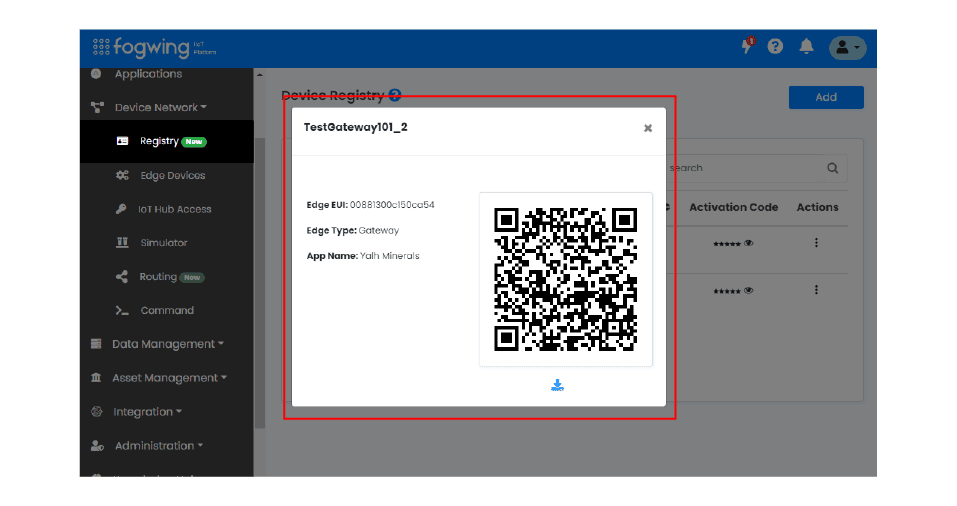Viewport: 957px width, 506px height.
Task: Click the sidebar scroll up arrow
Action: (259, 75)
